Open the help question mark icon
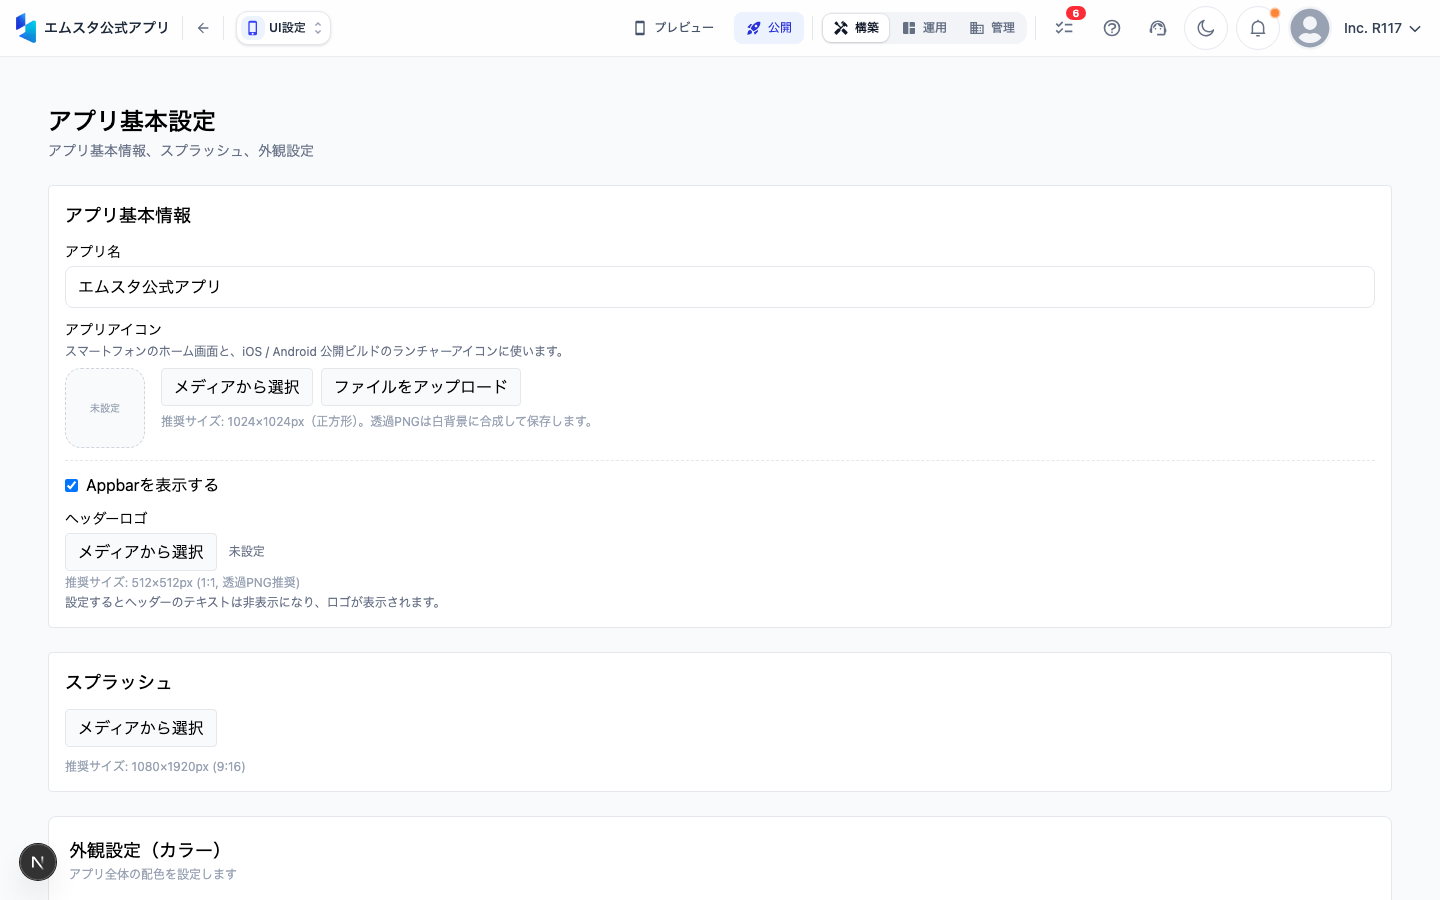 click(1112, 28)
